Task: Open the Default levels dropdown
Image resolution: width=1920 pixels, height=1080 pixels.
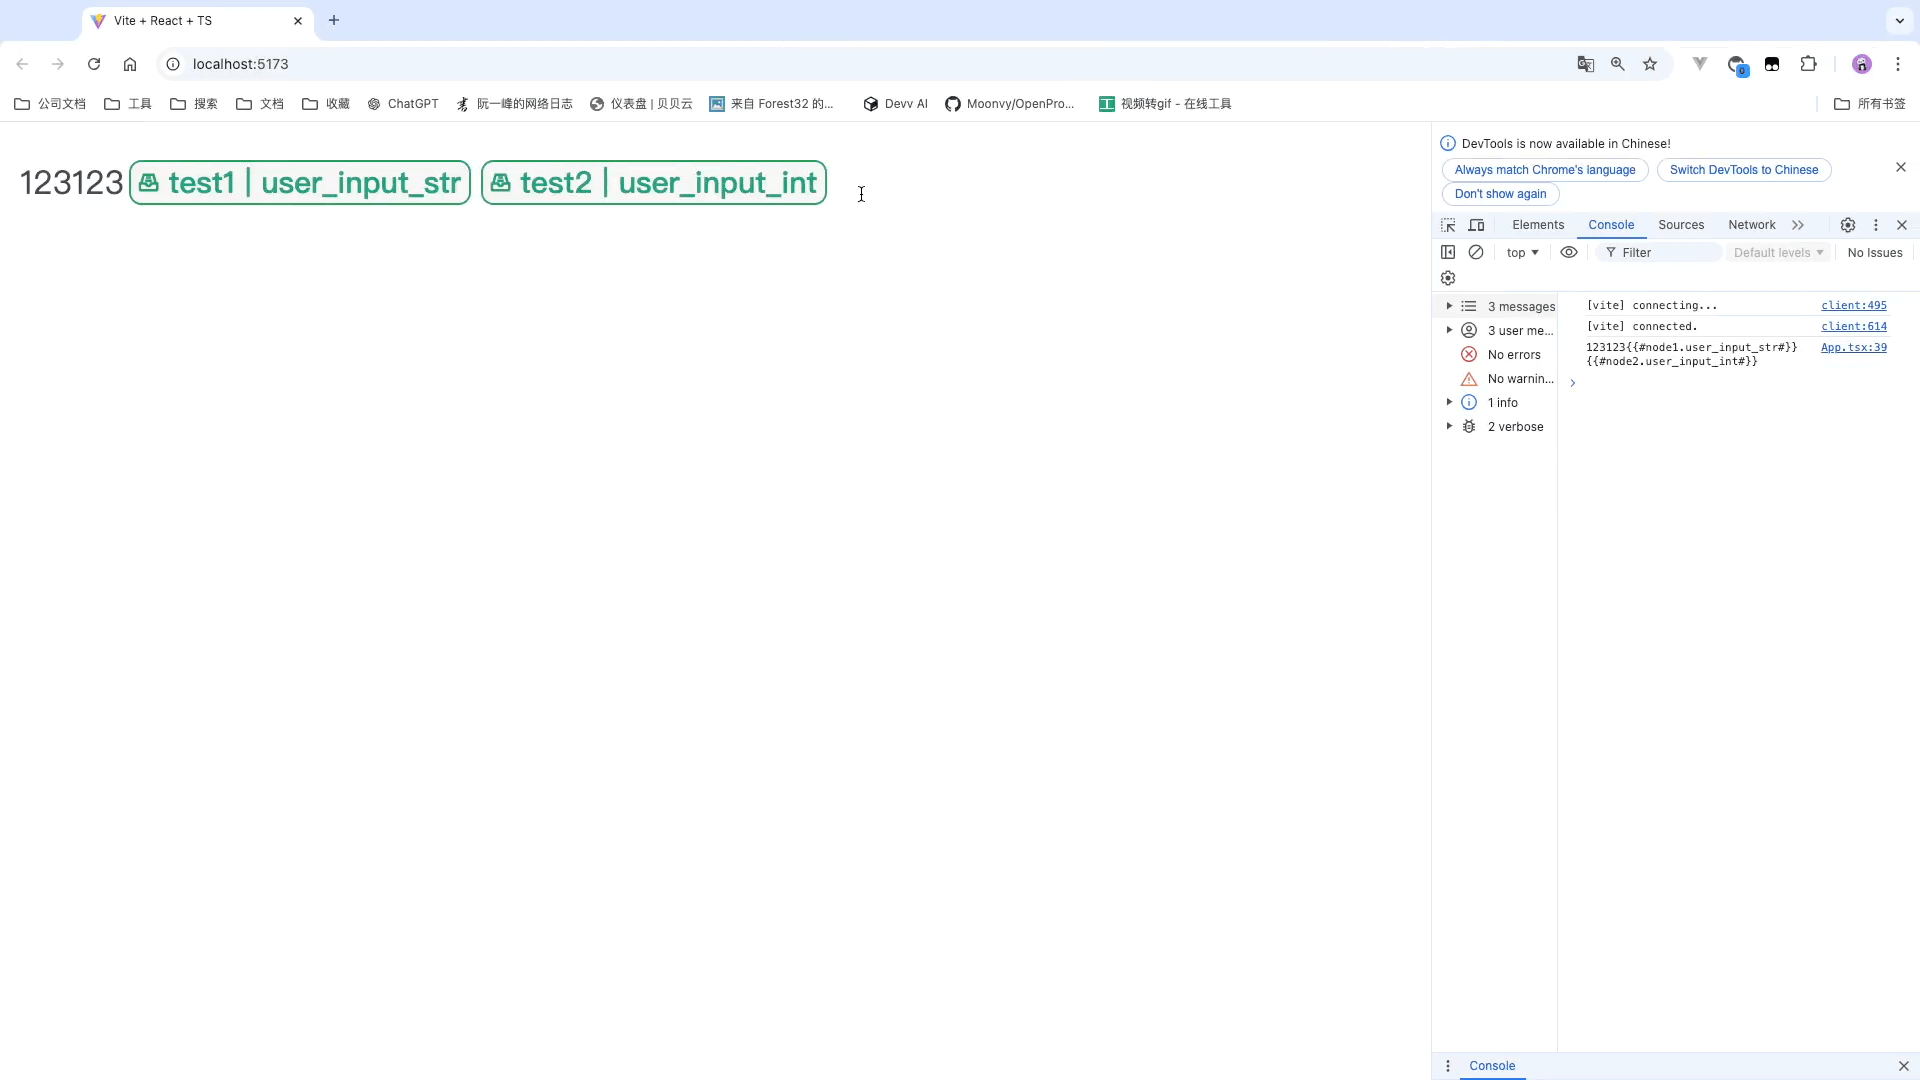Action: [x=1778, y=252]
